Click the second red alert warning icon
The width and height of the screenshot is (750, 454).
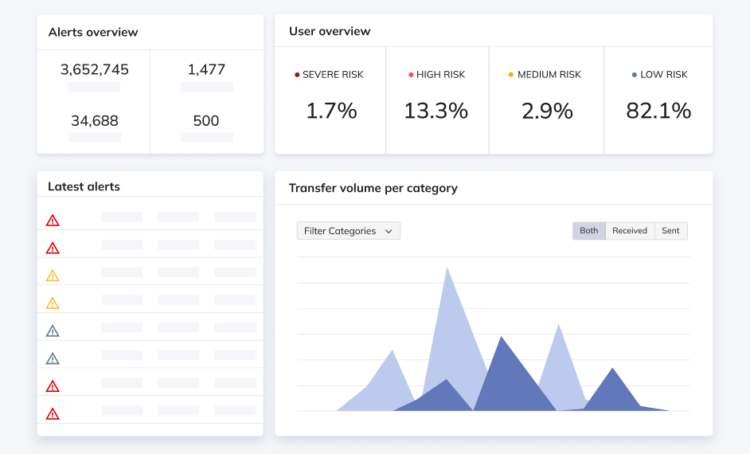53,248
